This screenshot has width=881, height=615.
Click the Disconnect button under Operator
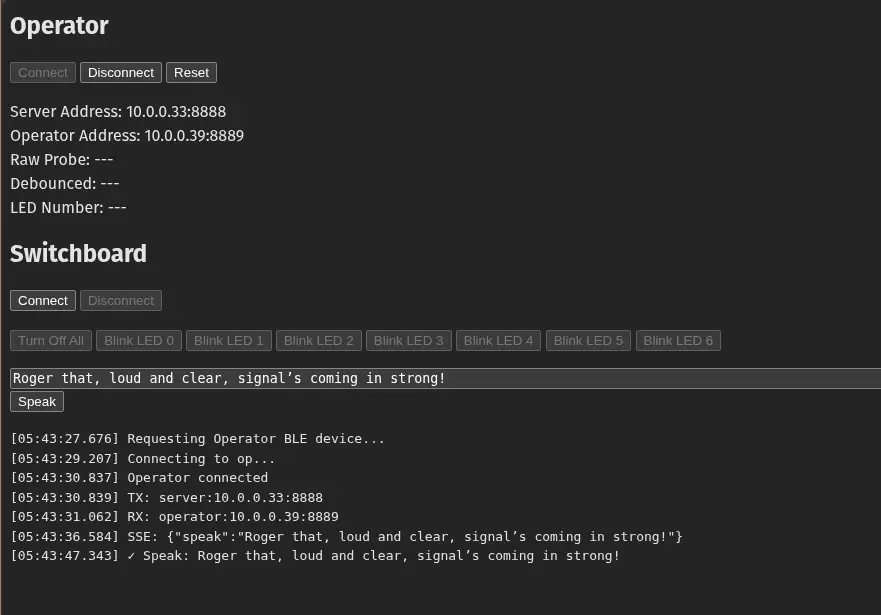point(121,73)
